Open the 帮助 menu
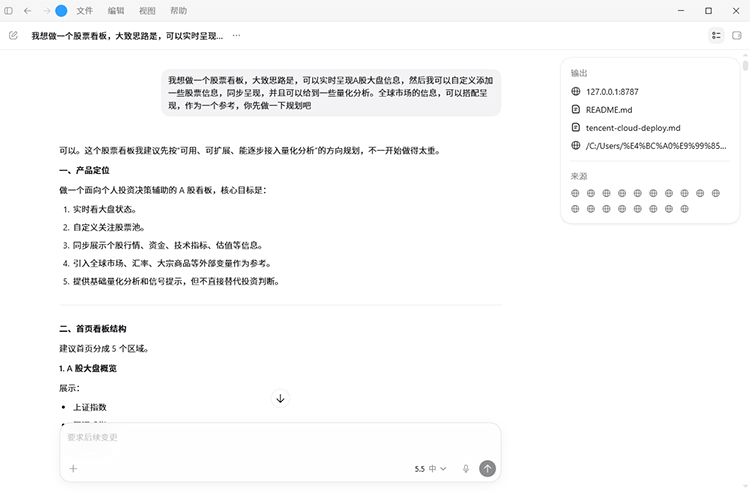Viewport: 750px width, 492px height. tap(178, 11)
